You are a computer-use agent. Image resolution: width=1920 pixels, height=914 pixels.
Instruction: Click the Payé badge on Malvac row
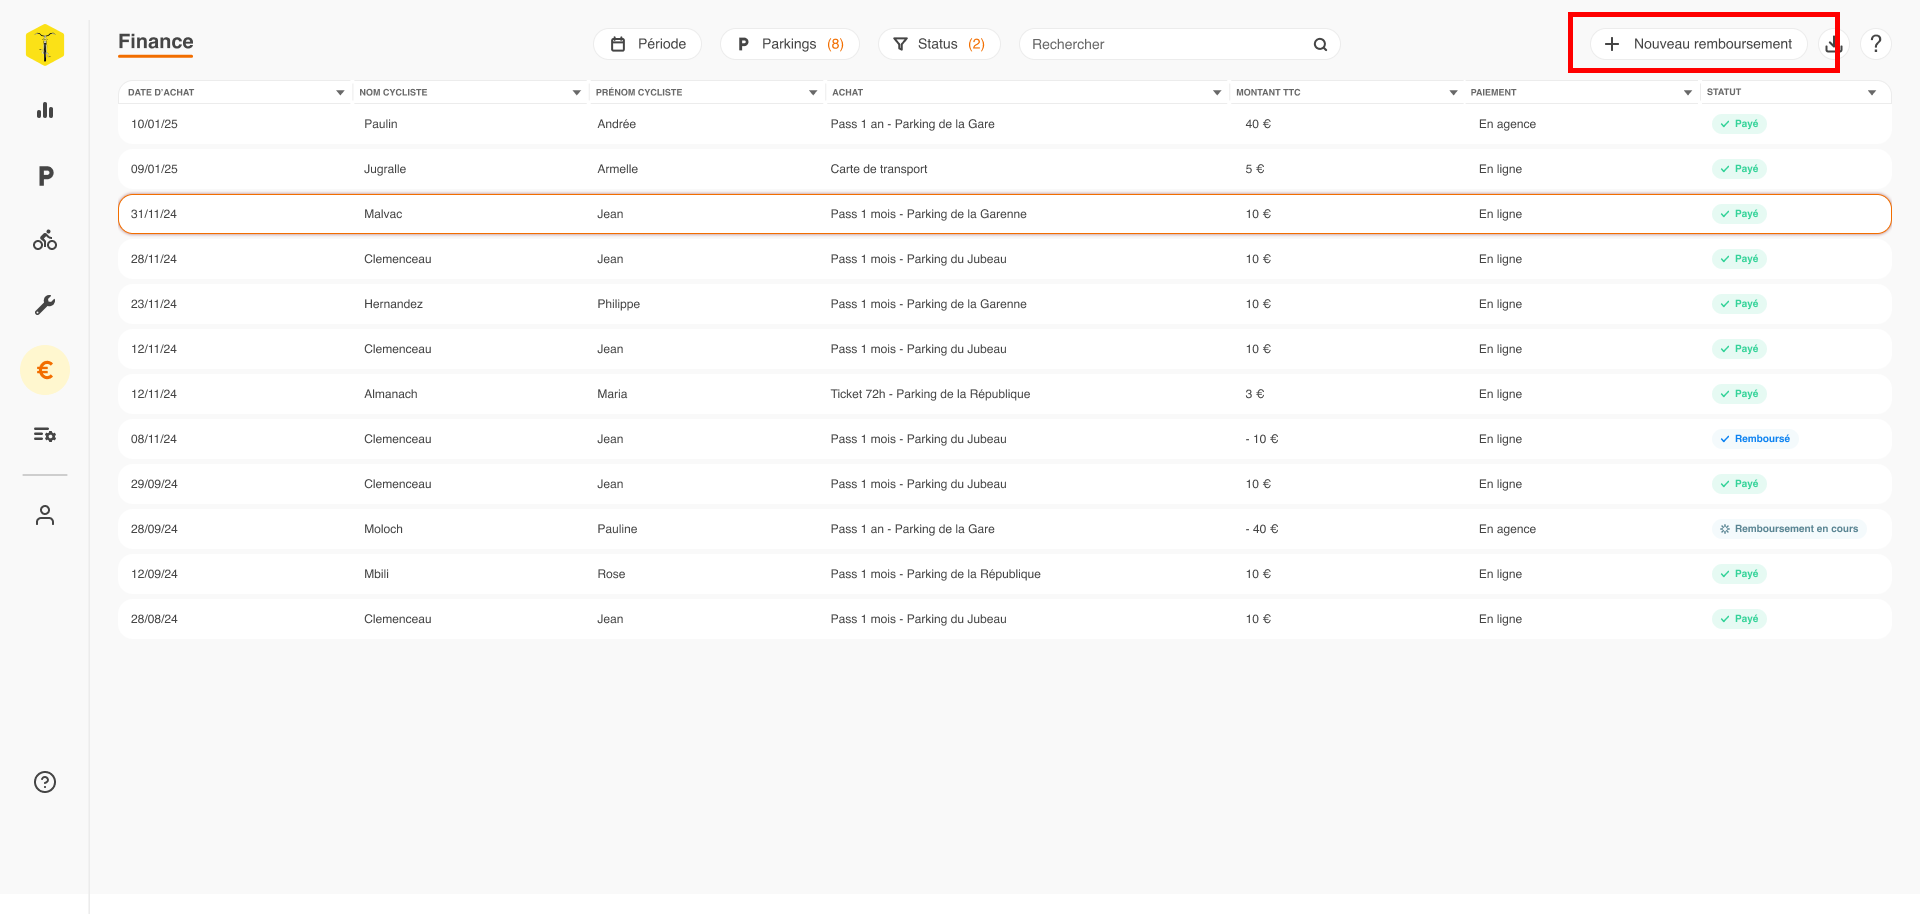[x=1739, y=214]
